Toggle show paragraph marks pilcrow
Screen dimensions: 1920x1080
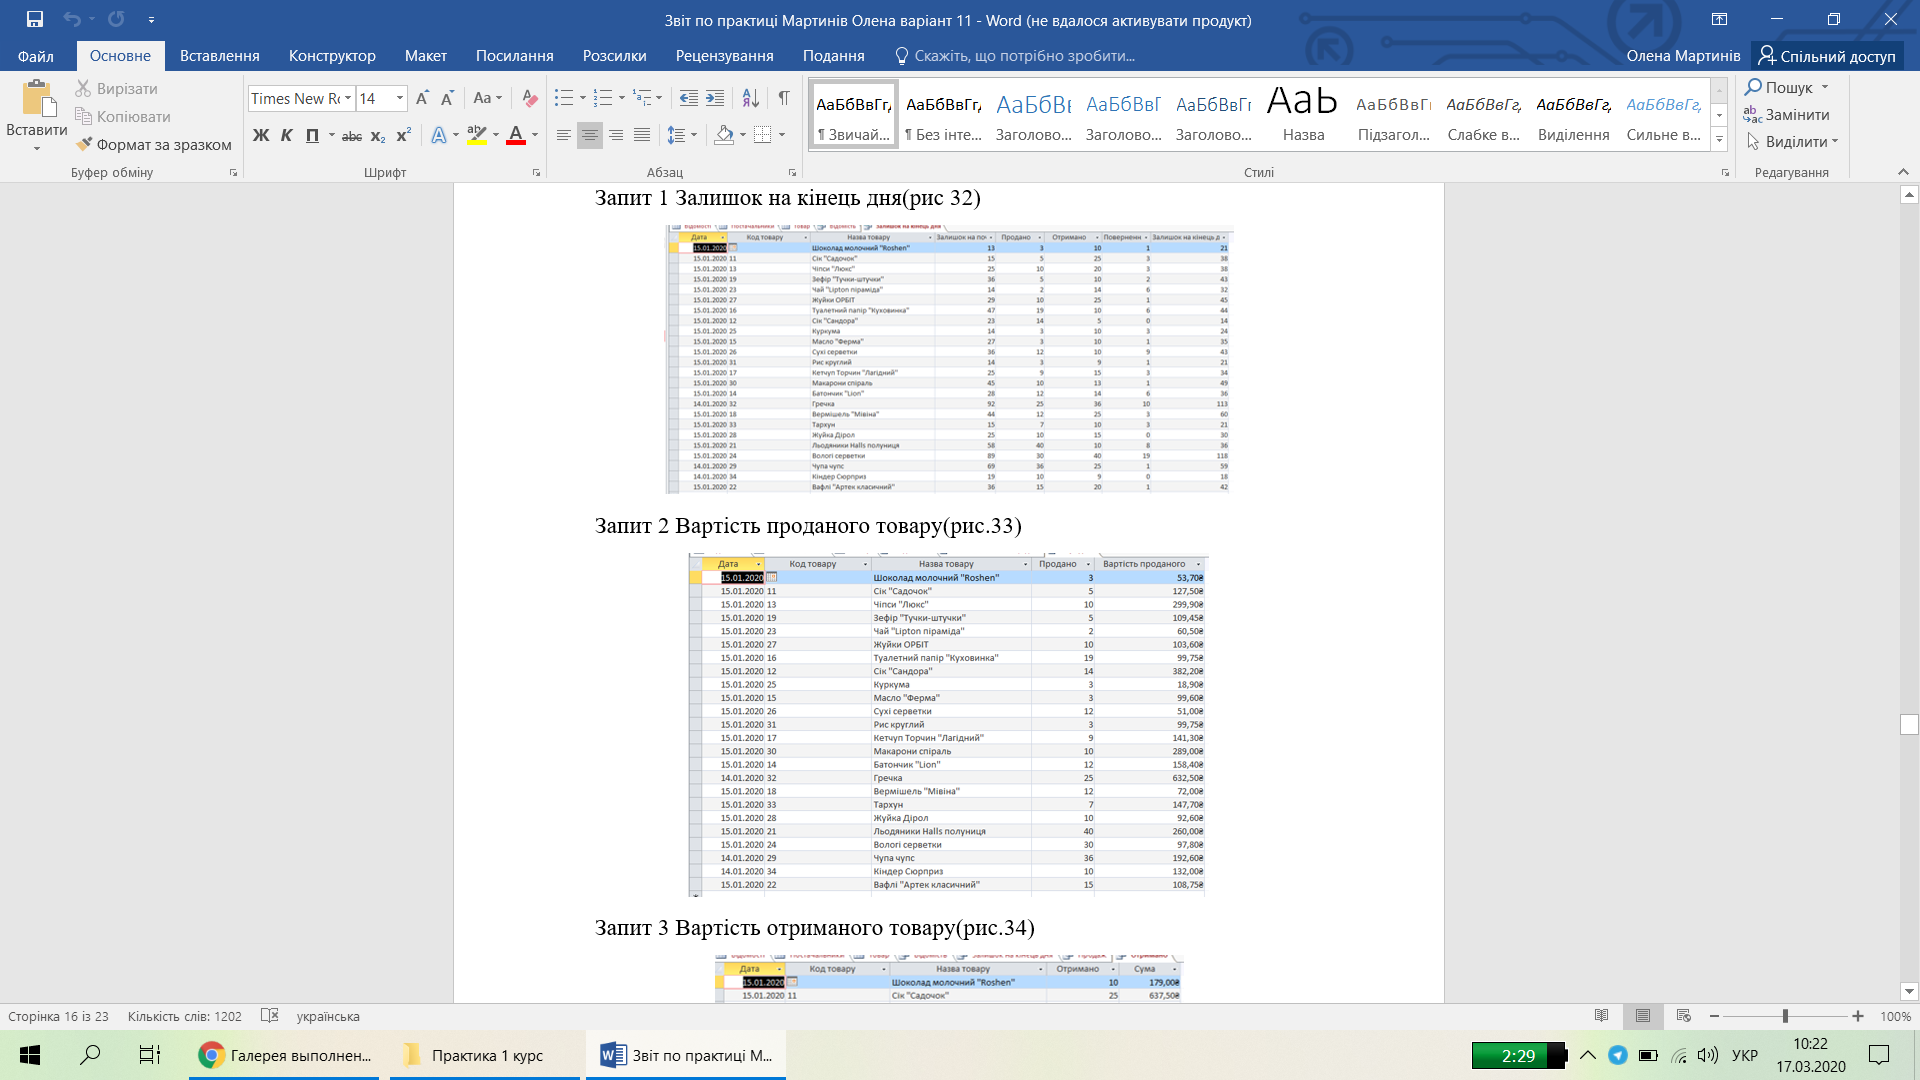[x=784, y=98]
